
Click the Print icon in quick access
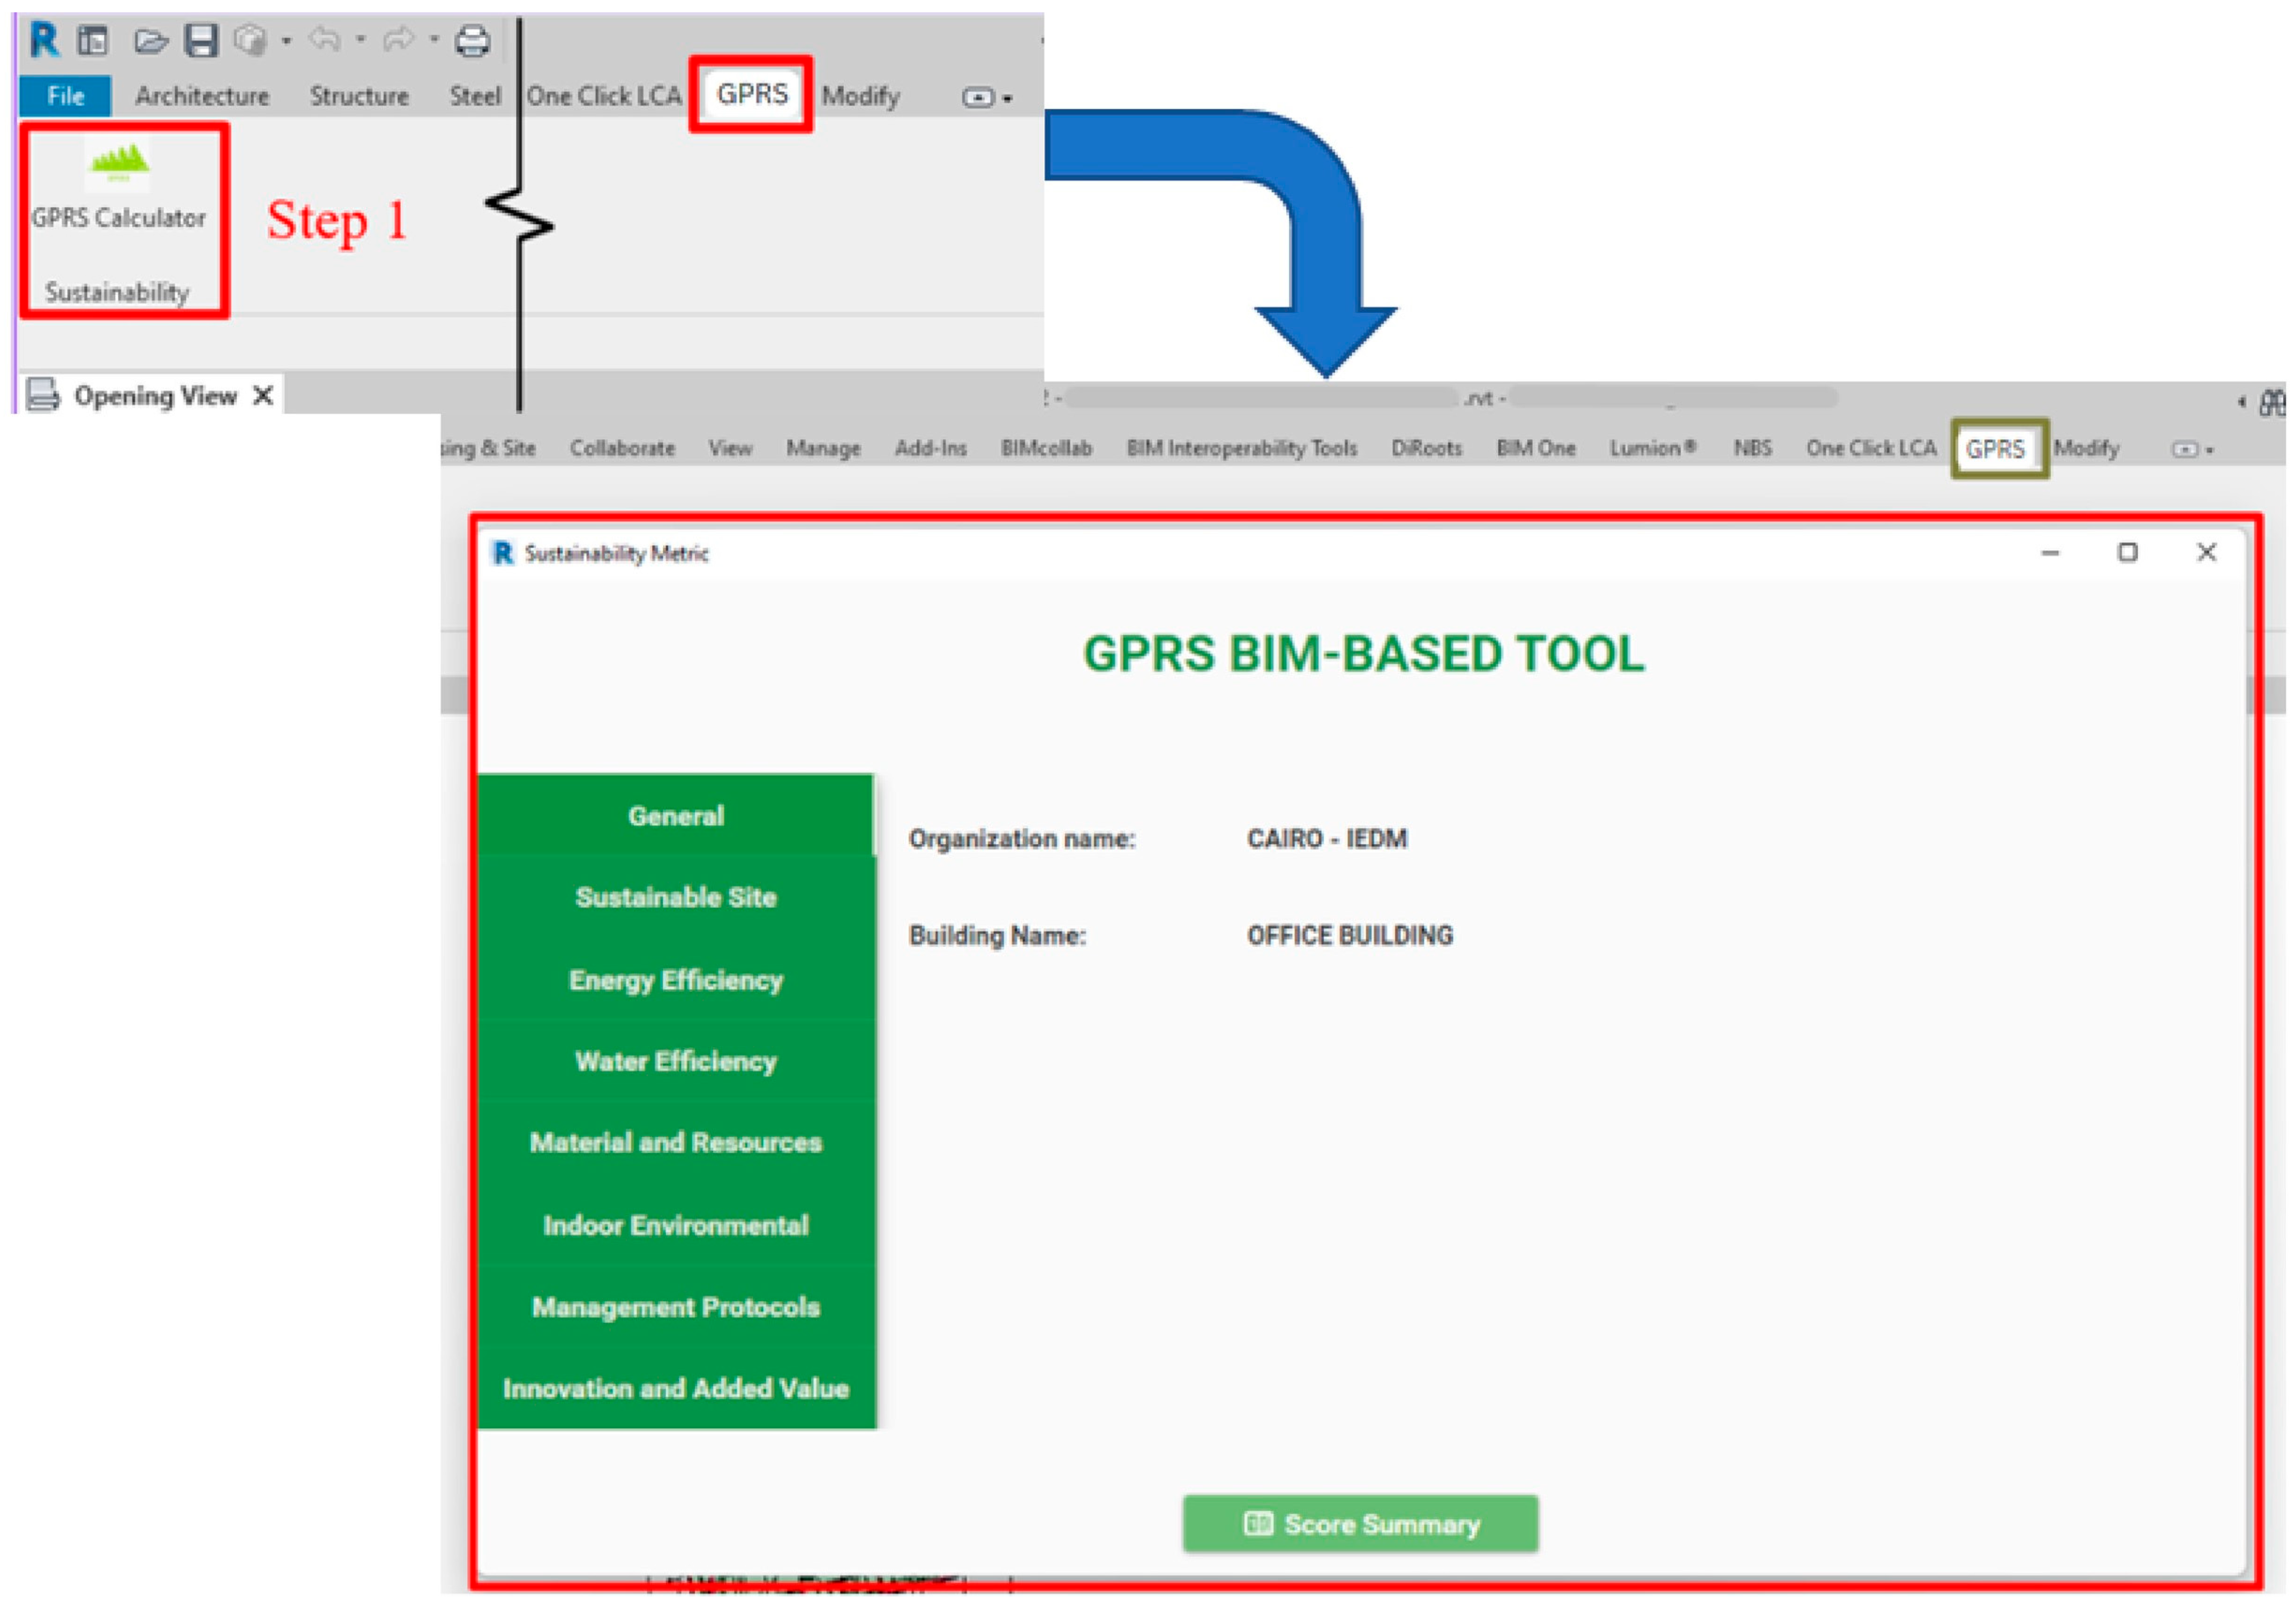pos(472,41)
